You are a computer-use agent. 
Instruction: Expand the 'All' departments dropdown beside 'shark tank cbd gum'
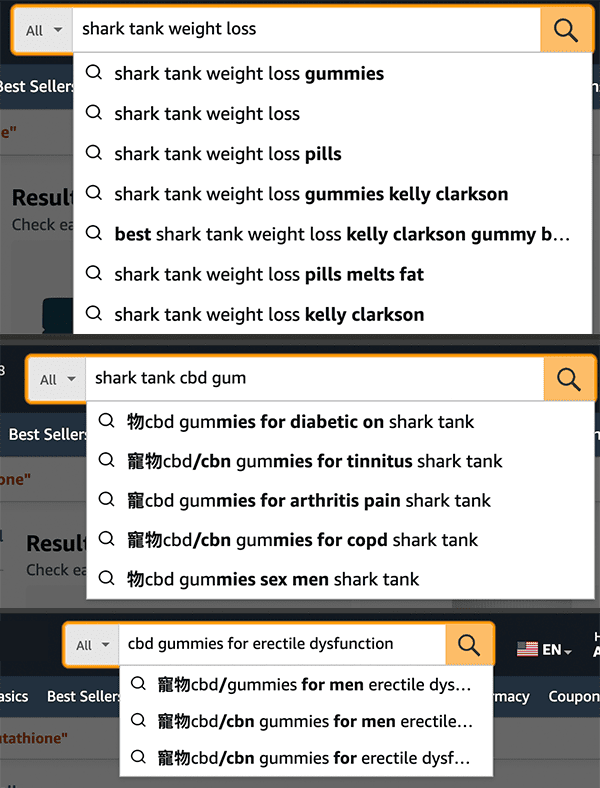[x=58, y=379]
